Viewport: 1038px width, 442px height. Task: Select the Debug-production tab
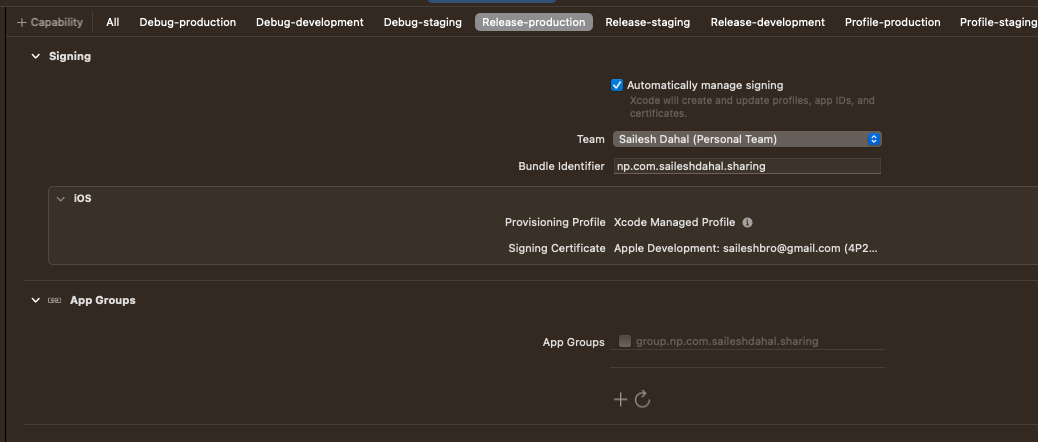coord(187,22)
